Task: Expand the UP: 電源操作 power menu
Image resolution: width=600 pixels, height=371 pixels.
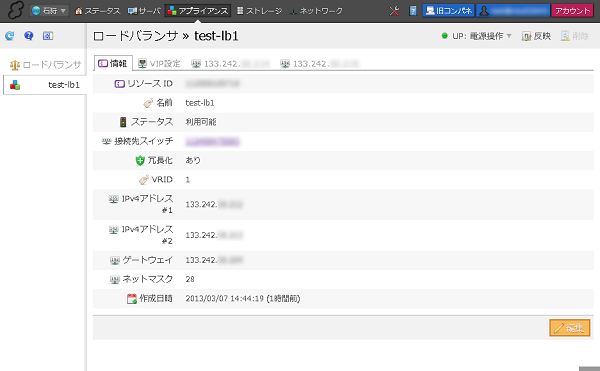Action: tap(476, 36)
